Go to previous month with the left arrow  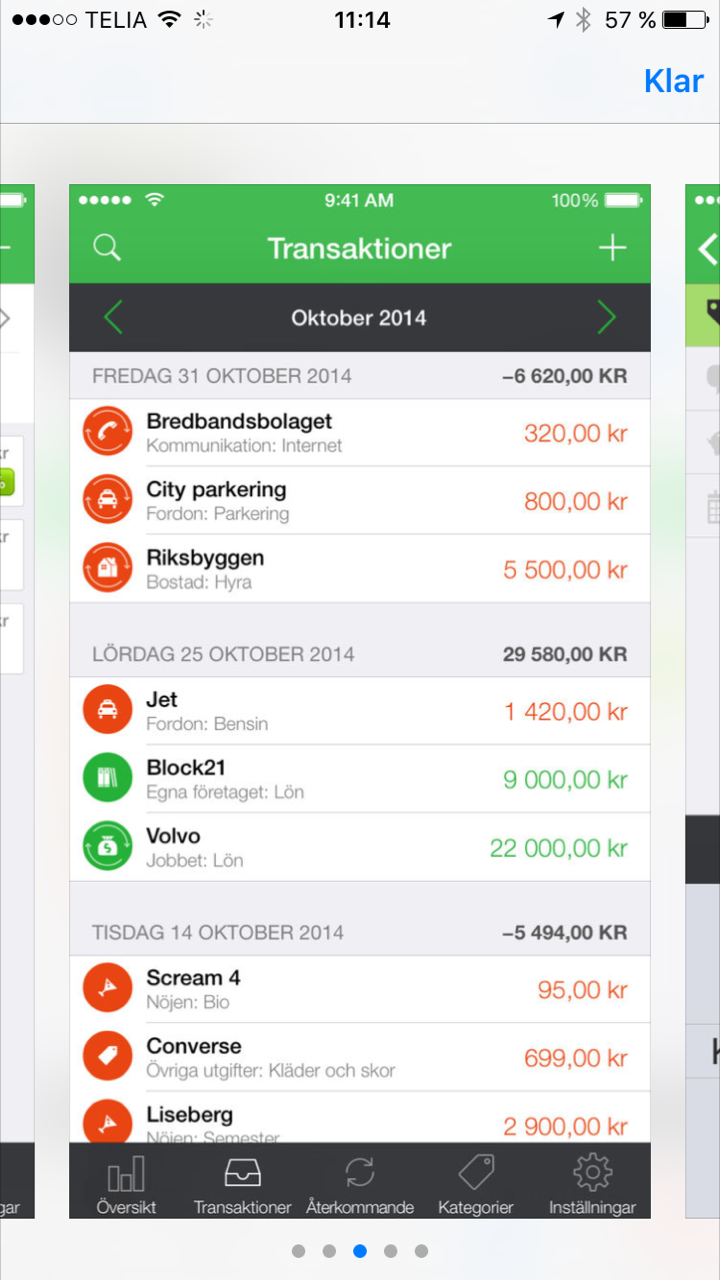click(113, 318)
